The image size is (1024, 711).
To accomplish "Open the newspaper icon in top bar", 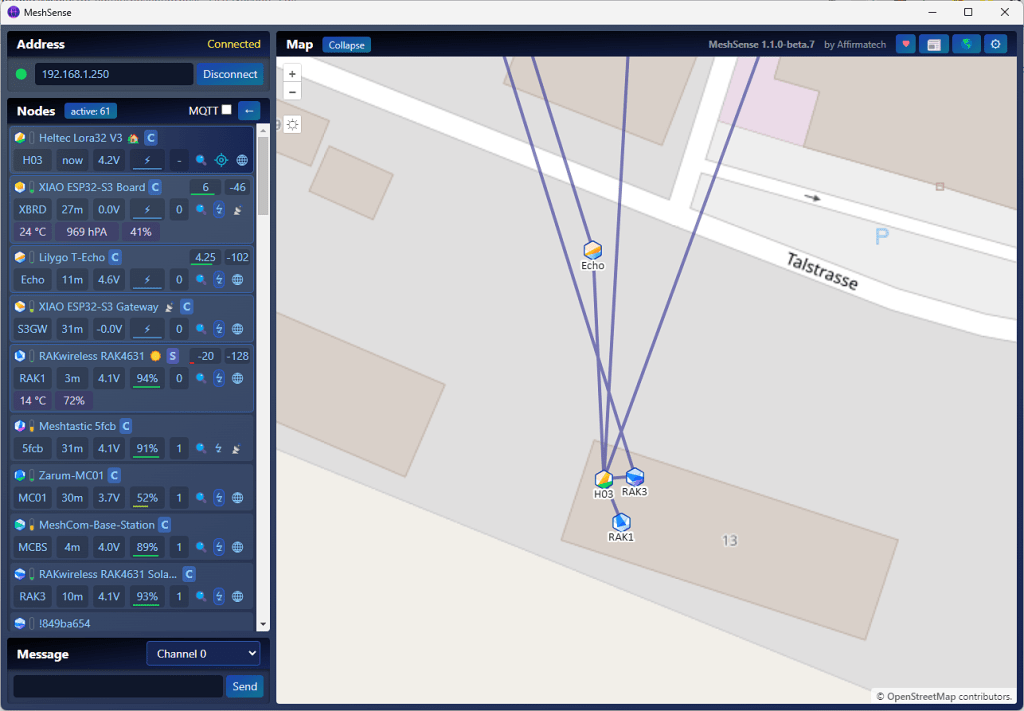I will pyautogui.click(x=934, y=44).
